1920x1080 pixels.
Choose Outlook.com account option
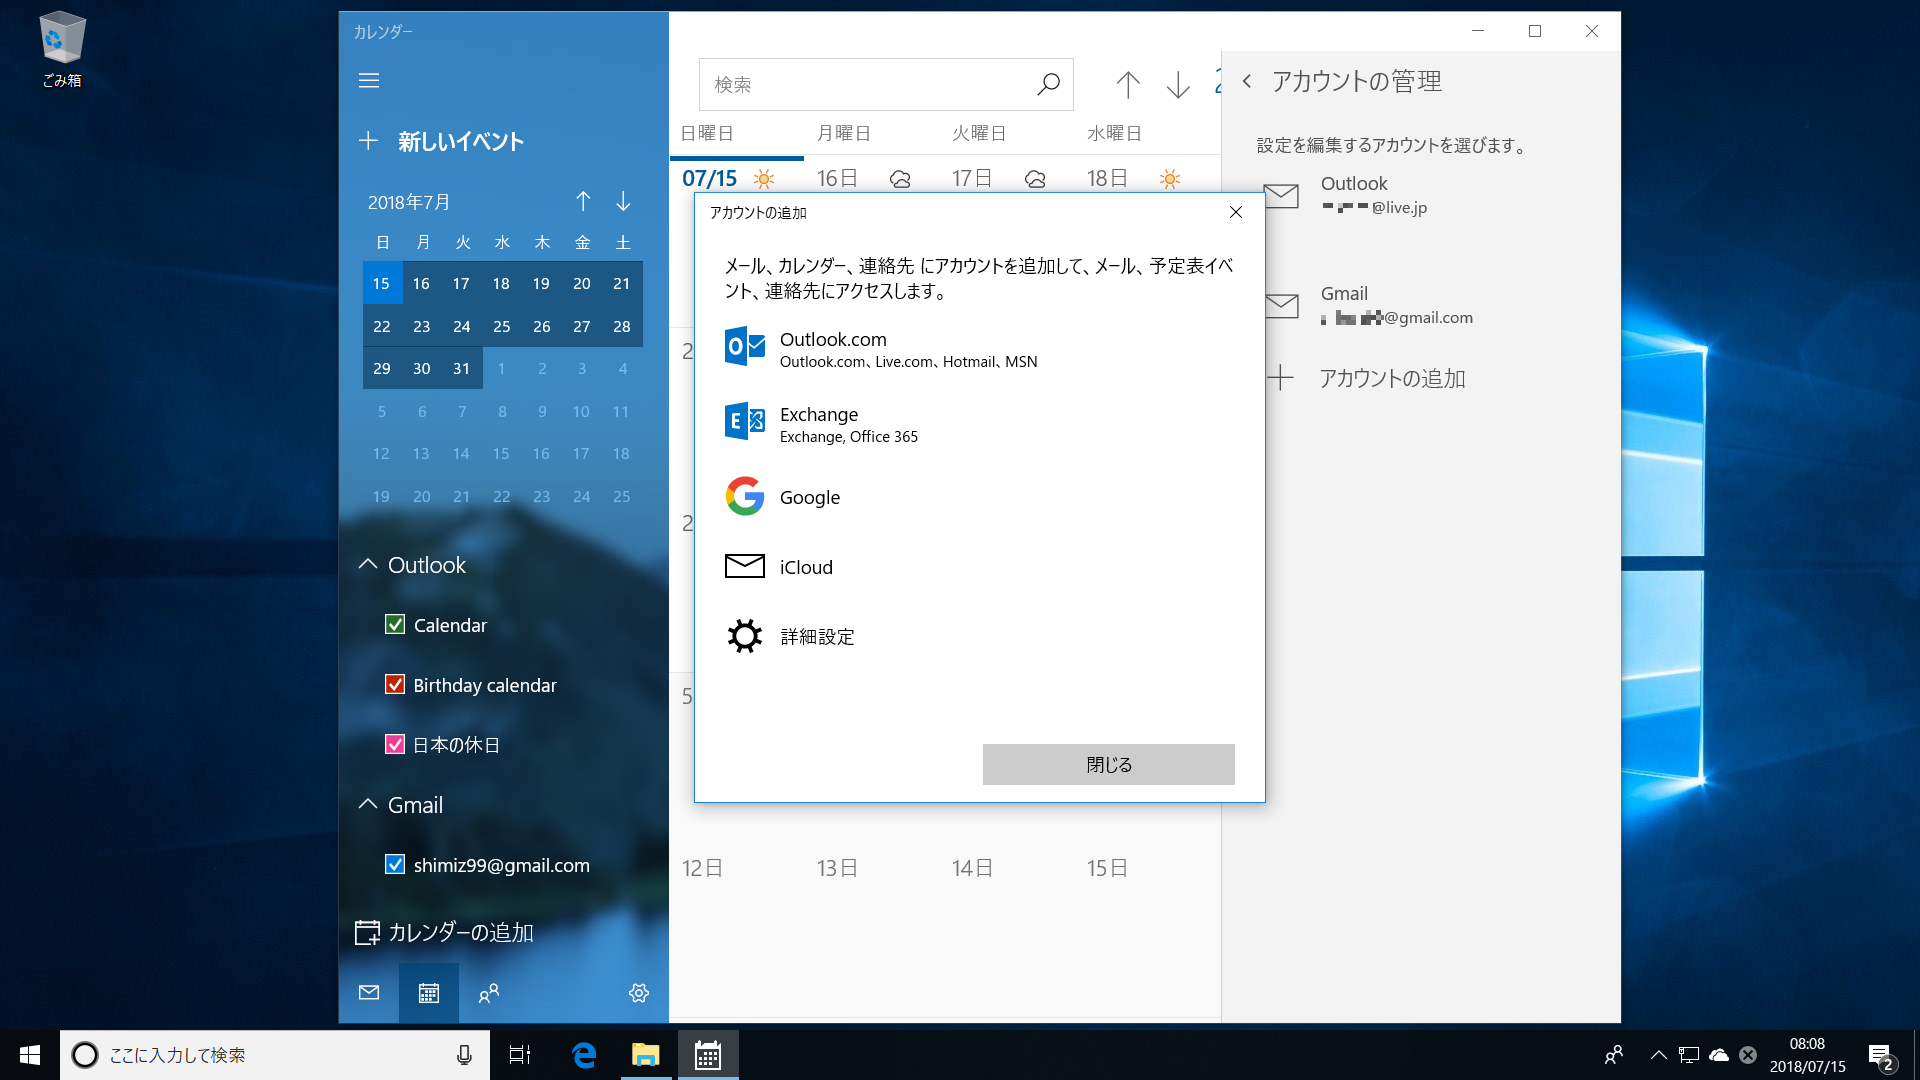pyautogui.click(x=833, y=349)
